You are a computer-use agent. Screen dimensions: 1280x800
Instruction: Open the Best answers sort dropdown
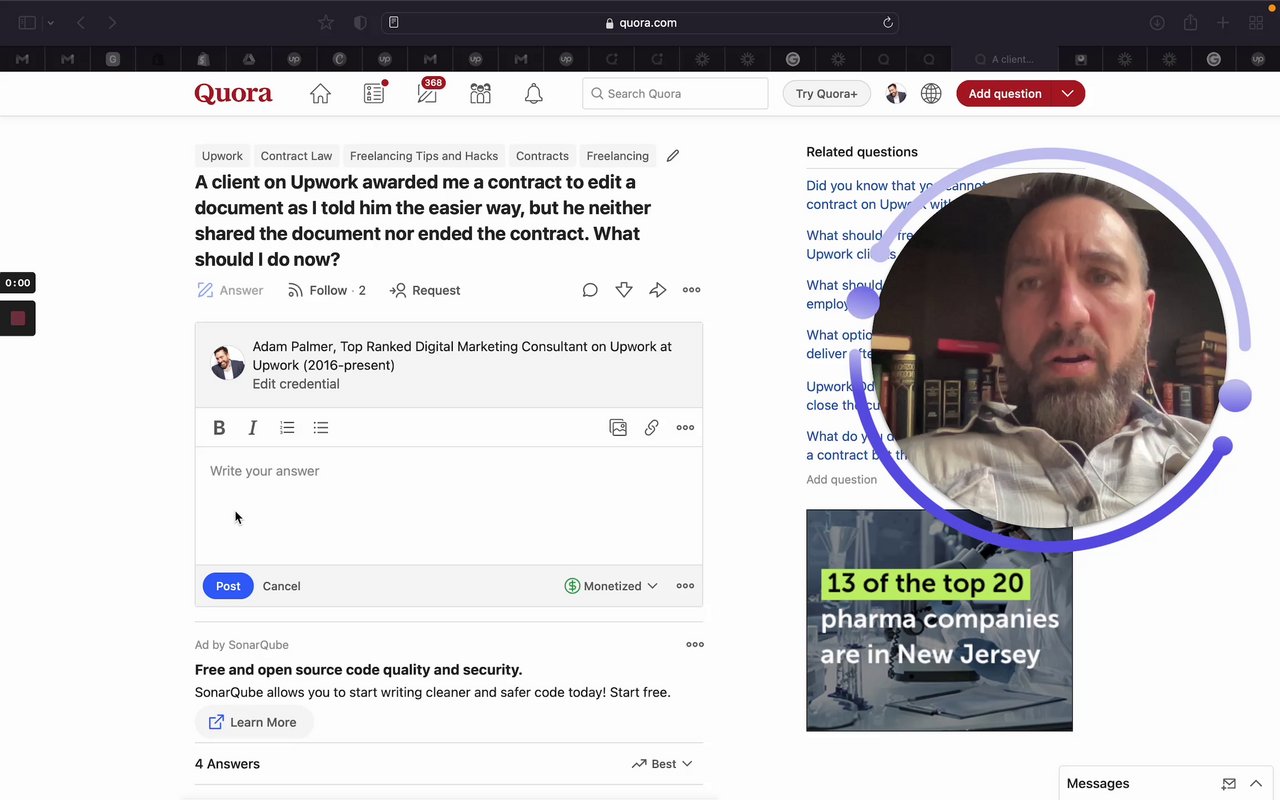click(x=662, y=764)
